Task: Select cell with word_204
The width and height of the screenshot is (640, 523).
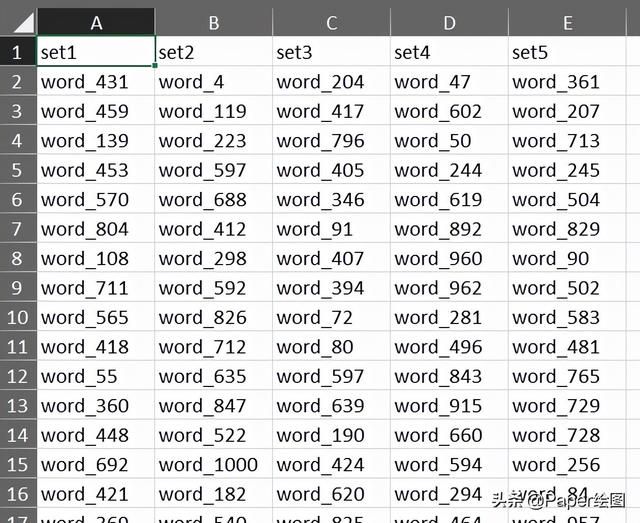Action: point(331,81)
